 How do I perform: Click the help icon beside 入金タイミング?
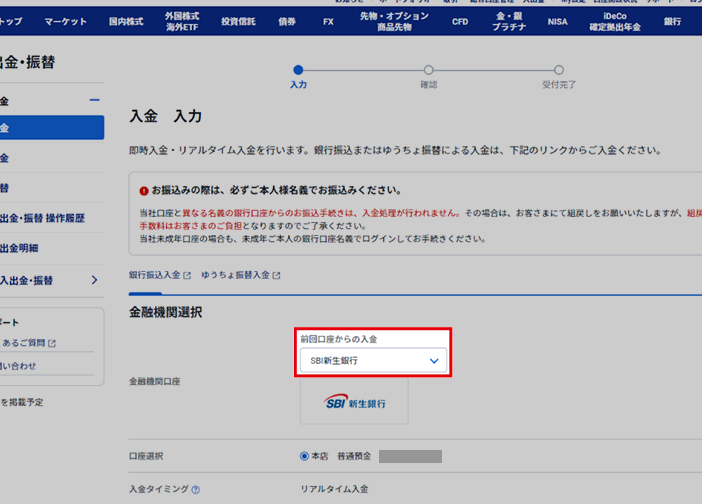pos(196,490)
